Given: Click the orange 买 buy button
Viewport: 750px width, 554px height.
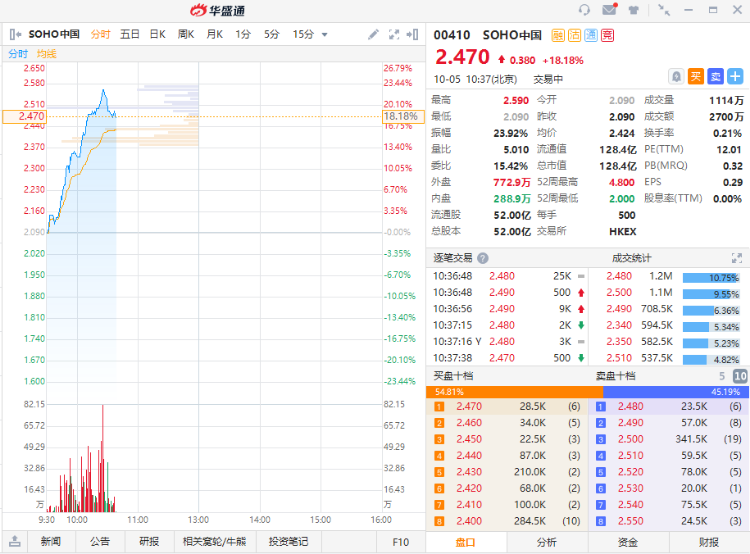Looking at the screenshot, I should coord(695,77).
